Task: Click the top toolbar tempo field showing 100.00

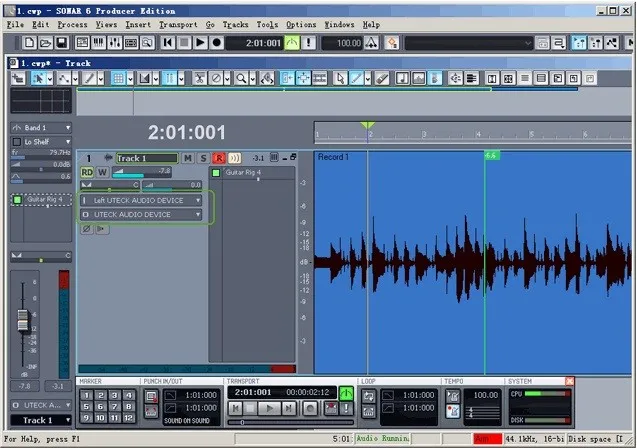Action: click(x=342, y=43)
